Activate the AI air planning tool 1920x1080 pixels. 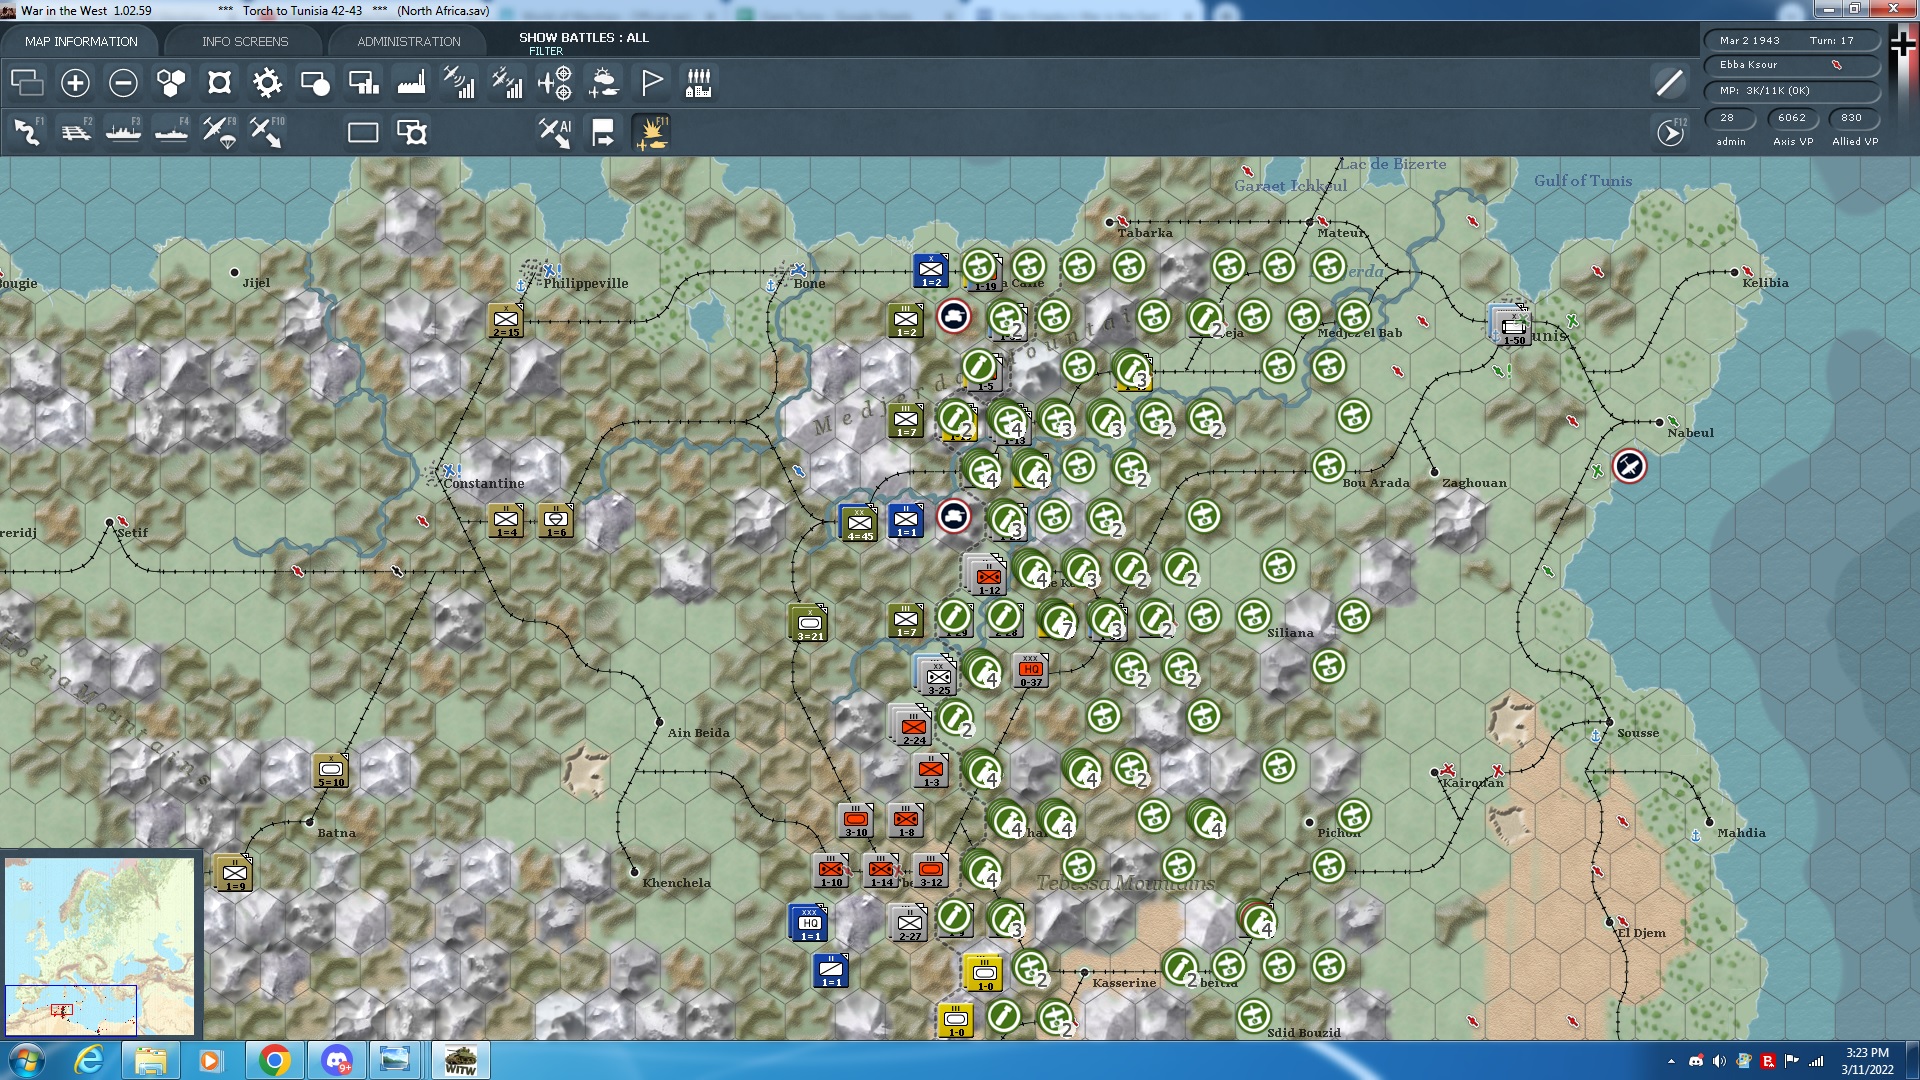coord(554,131)
